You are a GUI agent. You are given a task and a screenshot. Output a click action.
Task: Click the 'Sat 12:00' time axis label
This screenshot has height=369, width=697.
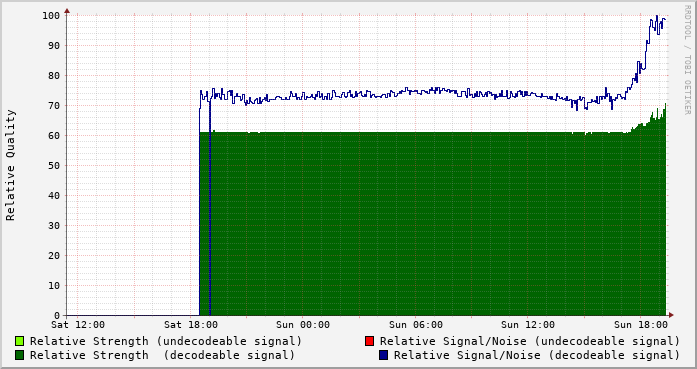[x=78, y=325]
